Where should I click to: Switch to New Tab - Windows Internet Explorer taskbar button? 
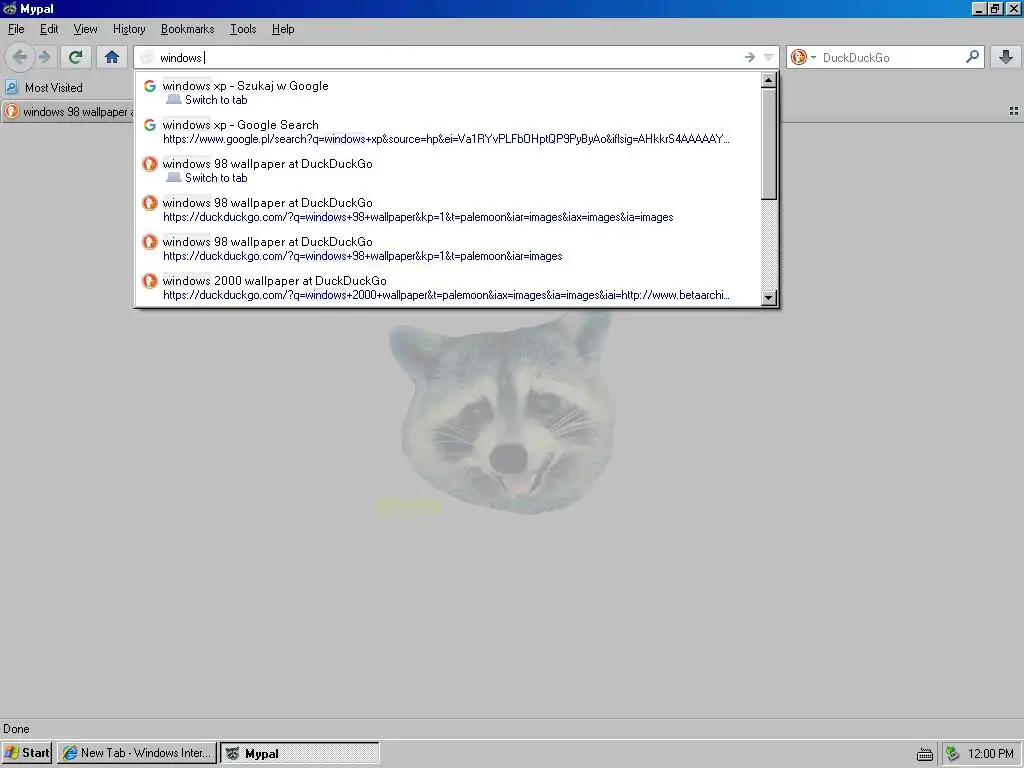[x=136, y=753]
